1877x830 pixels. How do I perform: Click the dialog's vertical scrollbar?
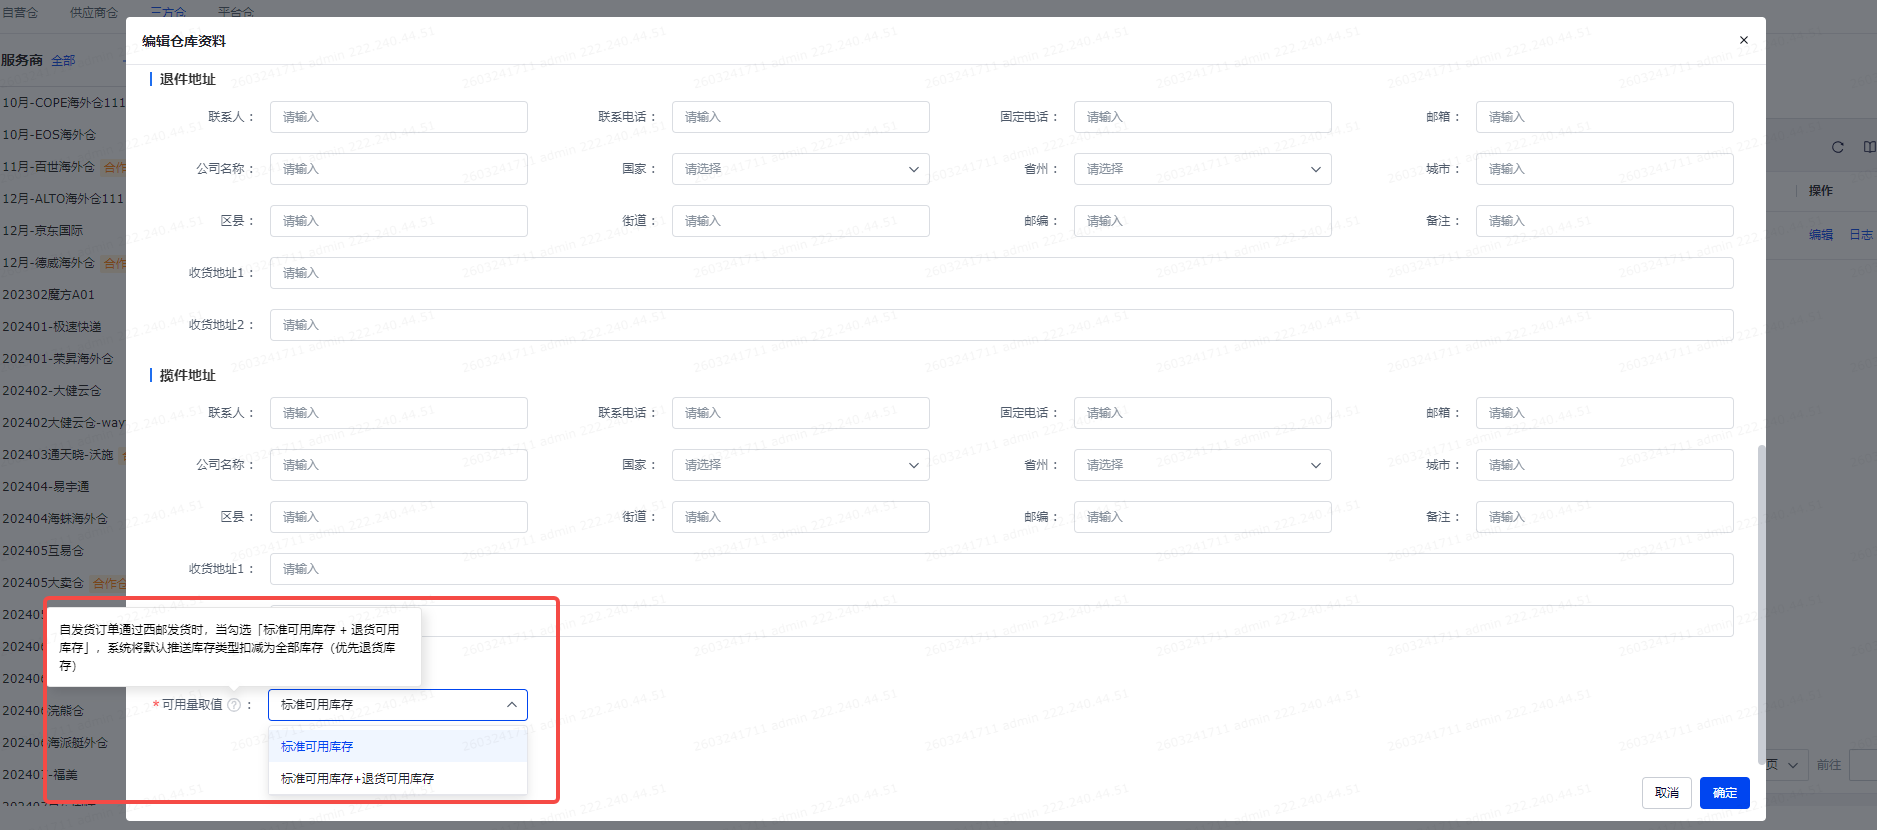[x=1761, y=605]
